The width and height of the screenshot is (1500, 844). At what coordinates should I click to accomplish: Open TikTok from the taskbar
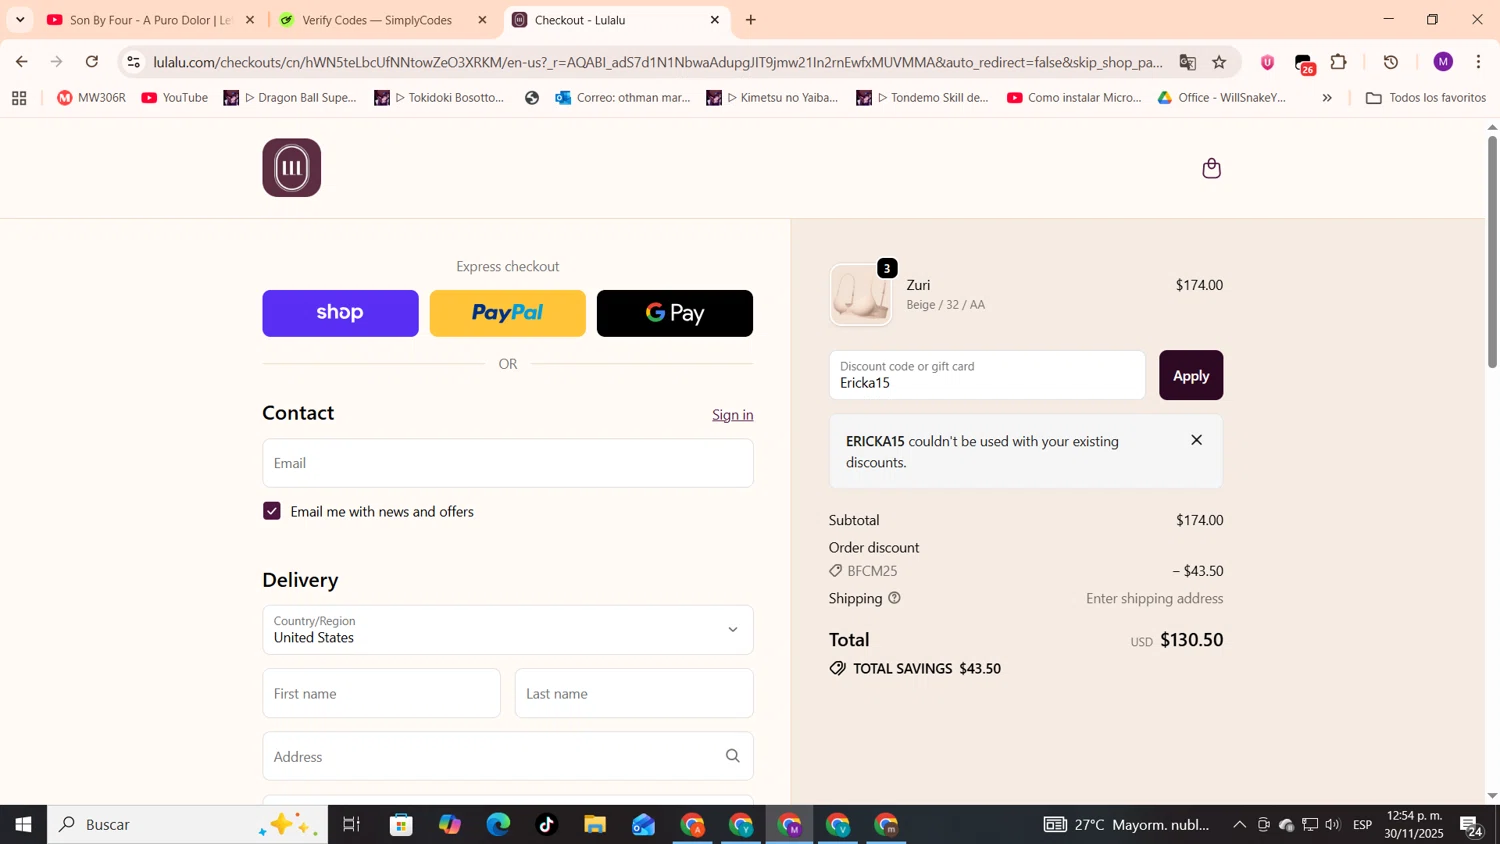click(546, 825)
